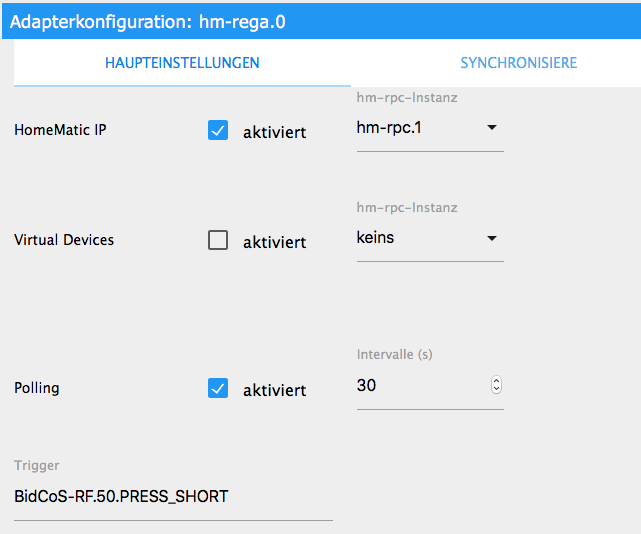The height and width of the screenshot is (534, 641).
Task: Select the 'Virtual Devices' row label
Action: [64, 240]
